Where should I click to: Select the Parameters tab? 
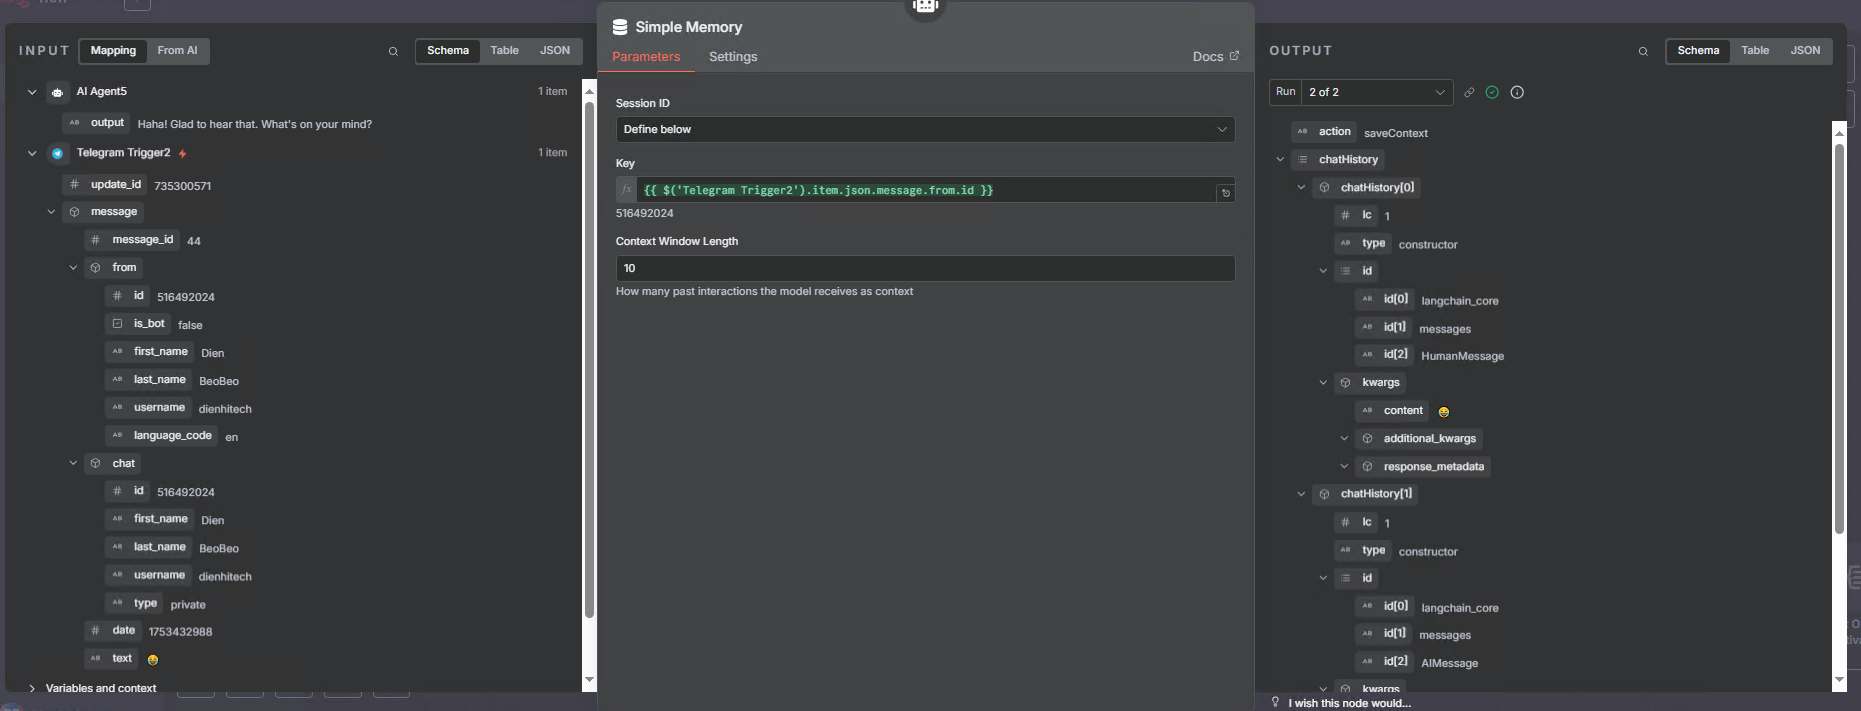coord(646,57)
